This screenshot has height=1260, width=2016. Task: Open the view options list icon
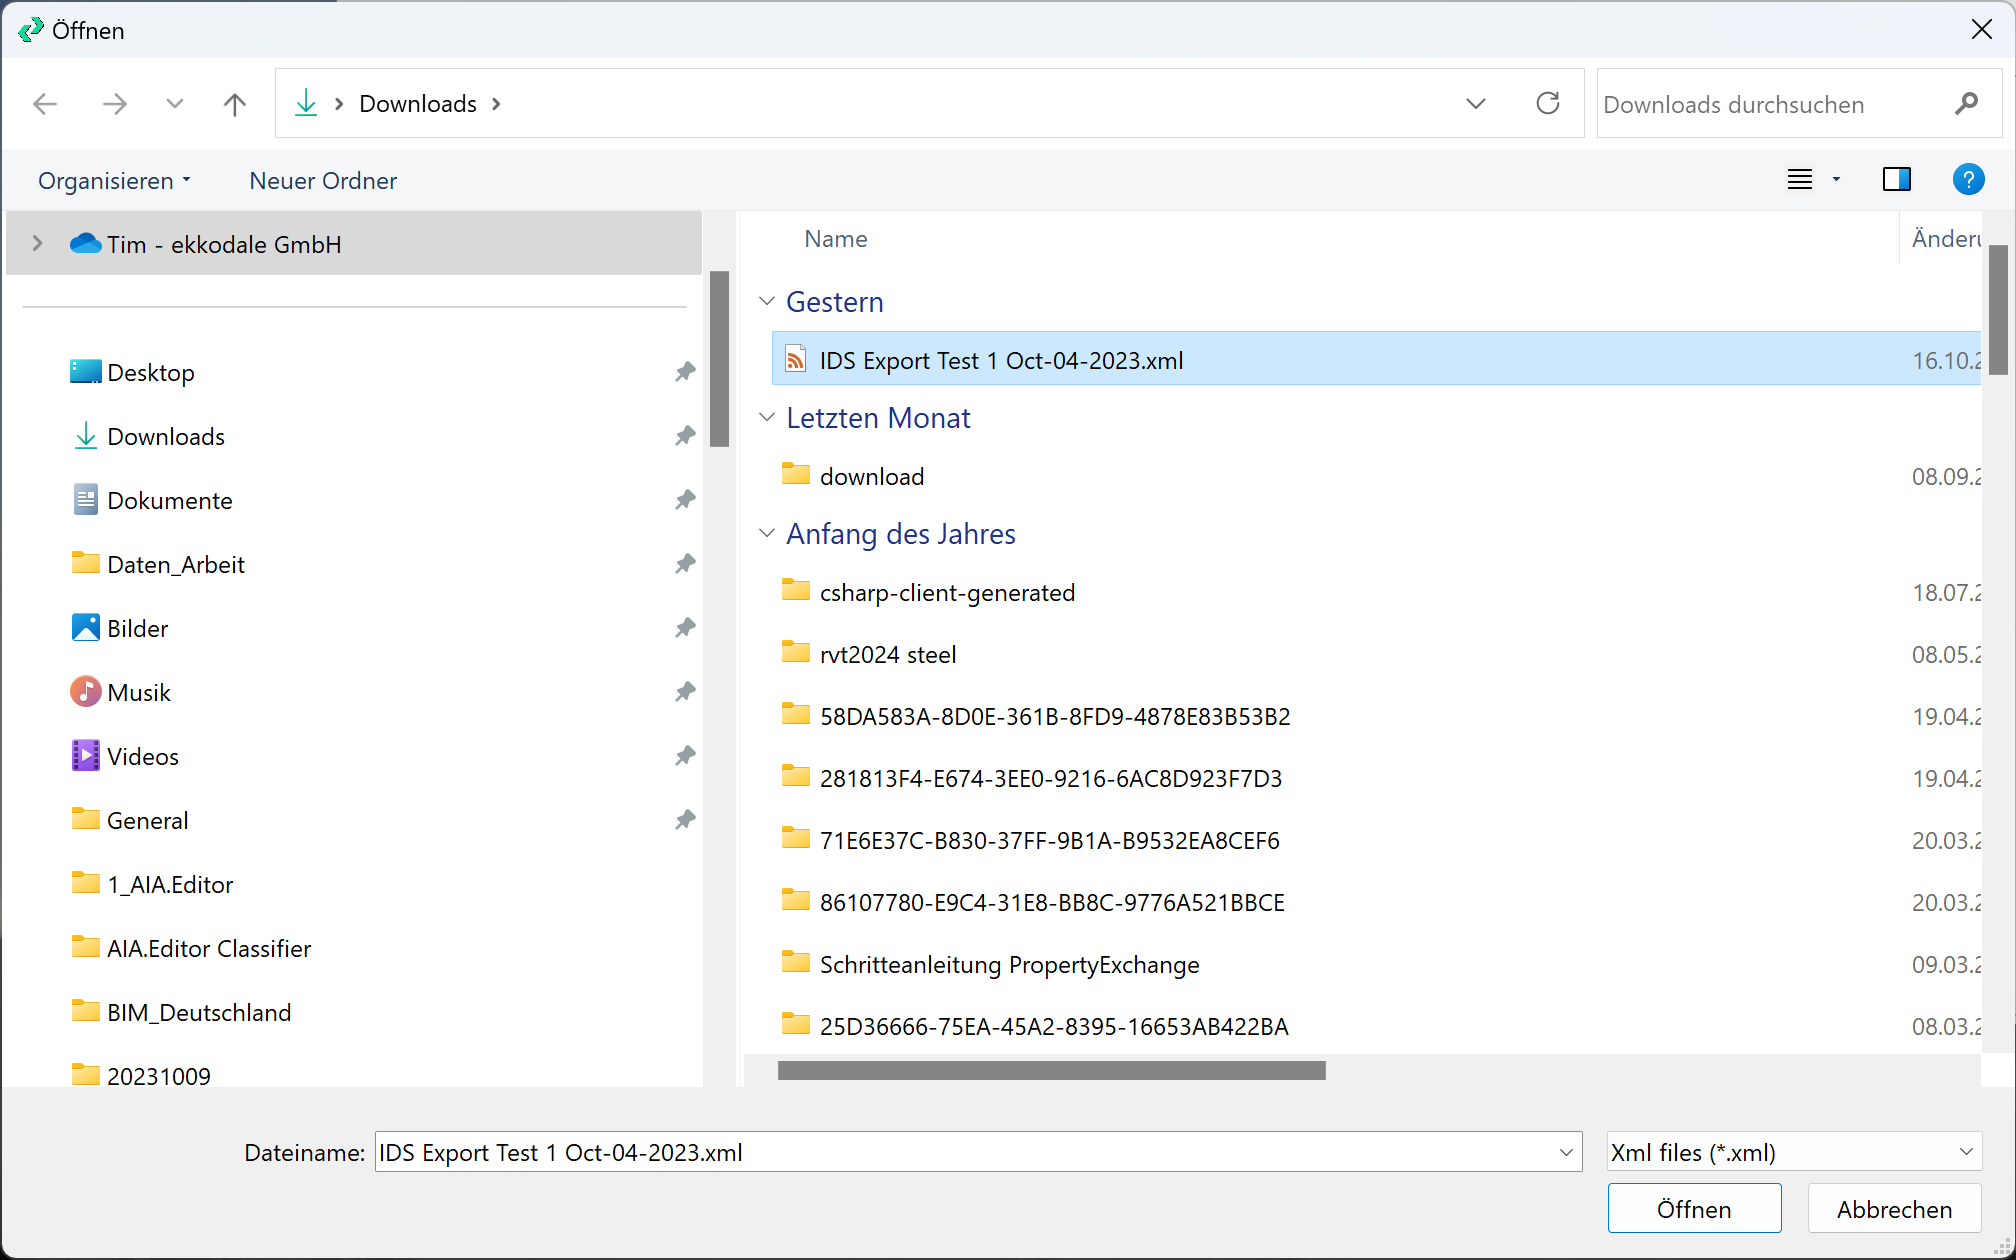point(1800,180)
